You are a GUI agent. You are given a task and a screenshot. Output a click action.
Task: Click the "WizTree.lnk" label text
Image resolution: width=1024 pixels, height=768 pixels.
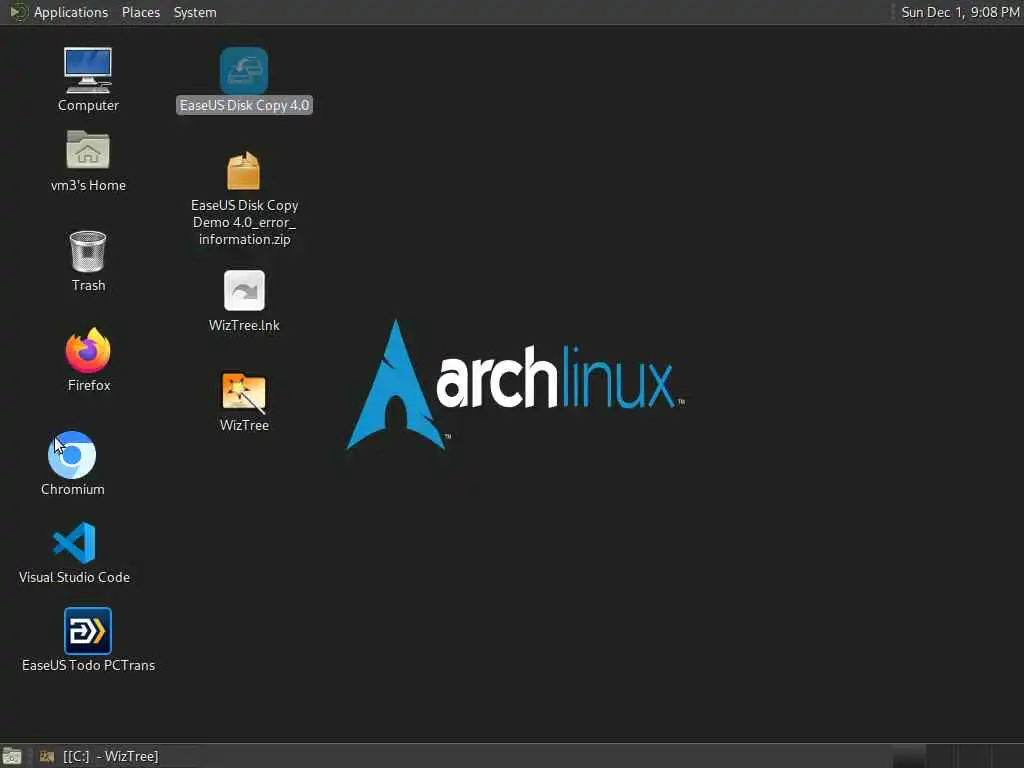click(x=244, y=325)
